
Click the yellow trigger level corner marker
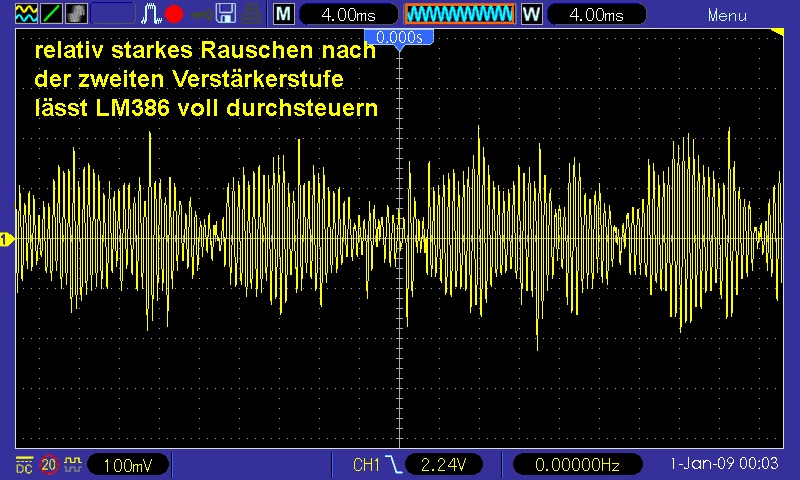click(x=777, y=33)
